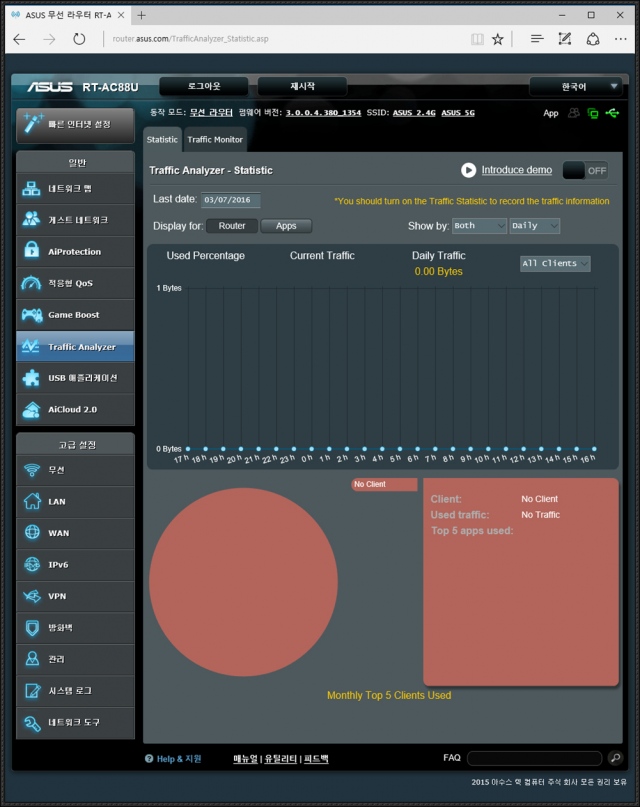
Task: Click the green network status icon
Action: point(593,113)
